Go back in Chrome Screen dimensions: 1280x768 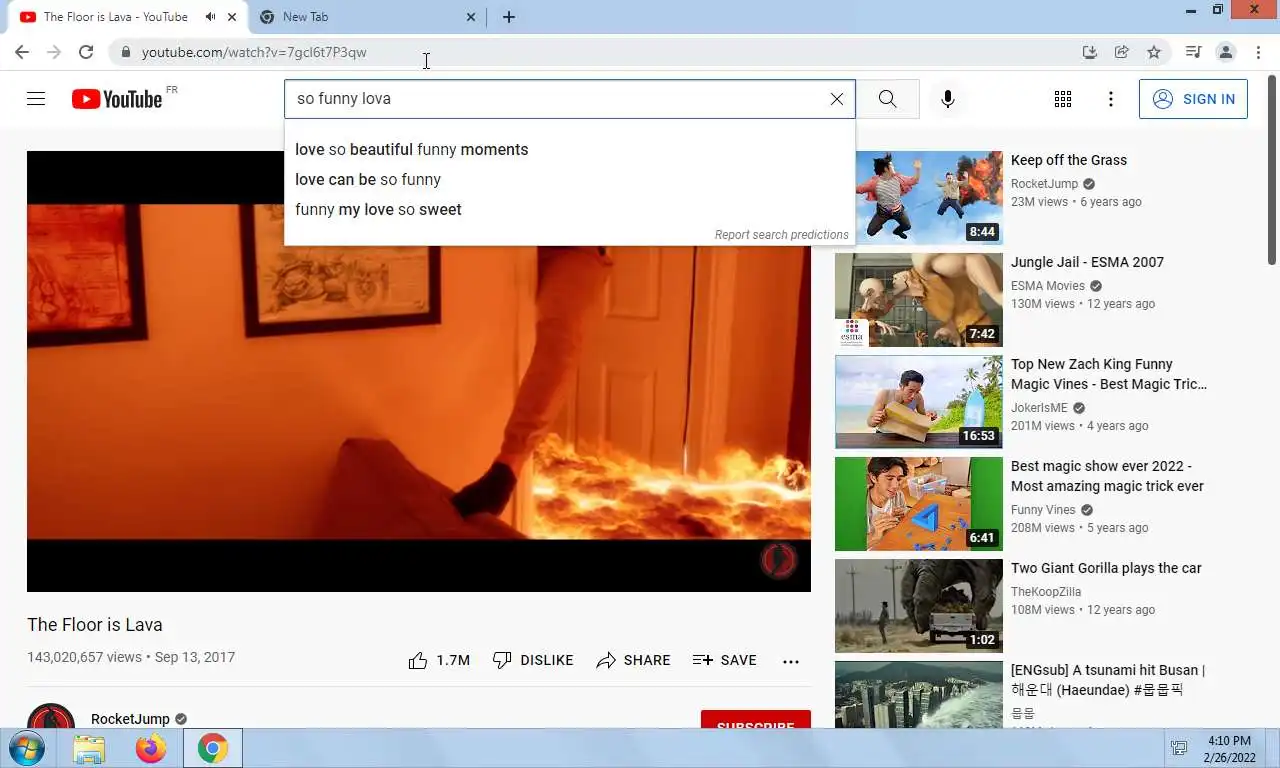(x=22, y=52)
